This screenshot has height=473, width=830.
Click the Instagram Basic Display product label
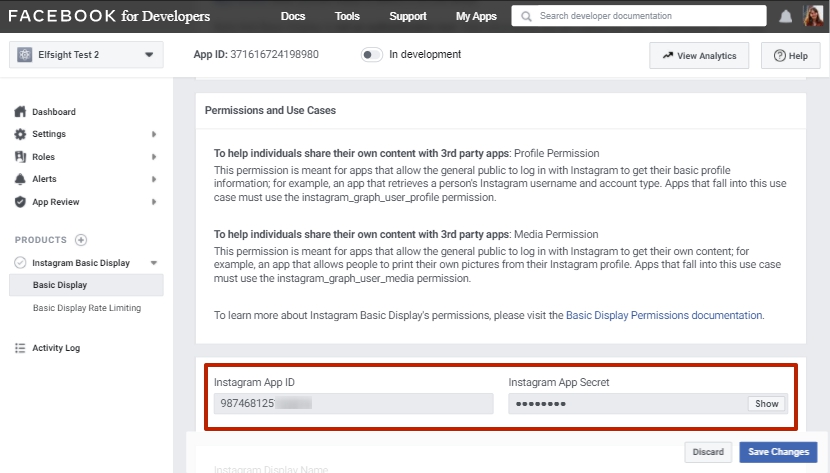point(81,263)
